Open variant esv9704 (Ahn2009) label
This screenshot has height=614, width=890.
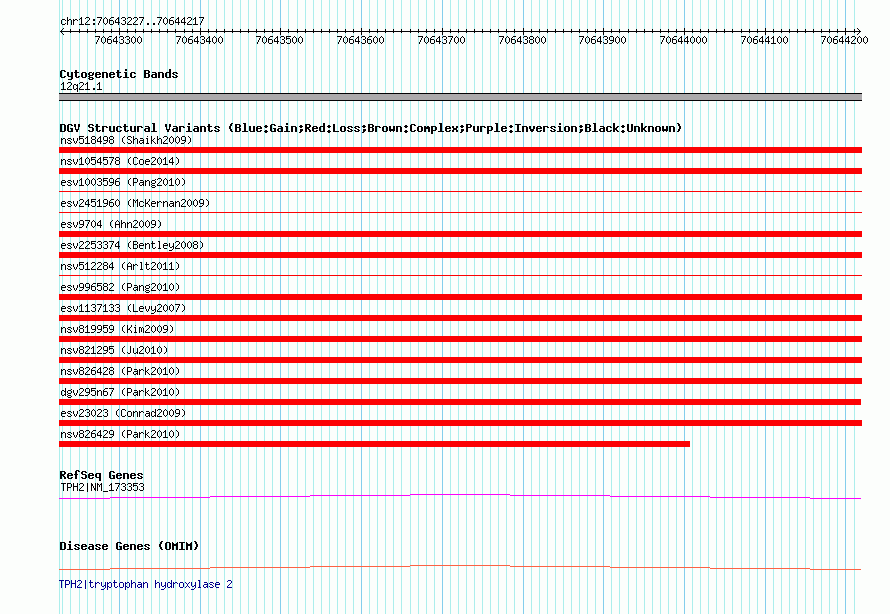(111, 224)
